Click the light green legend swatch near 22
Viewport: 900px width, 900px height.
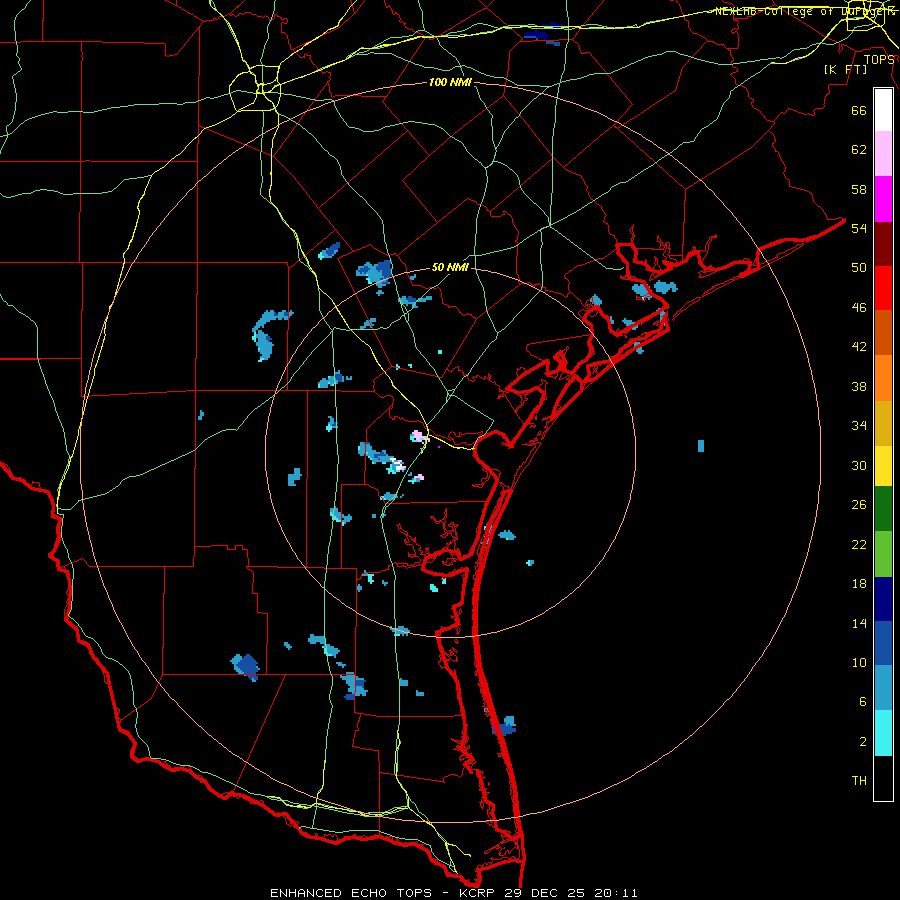pyautogui.click(x=883, y=554)
